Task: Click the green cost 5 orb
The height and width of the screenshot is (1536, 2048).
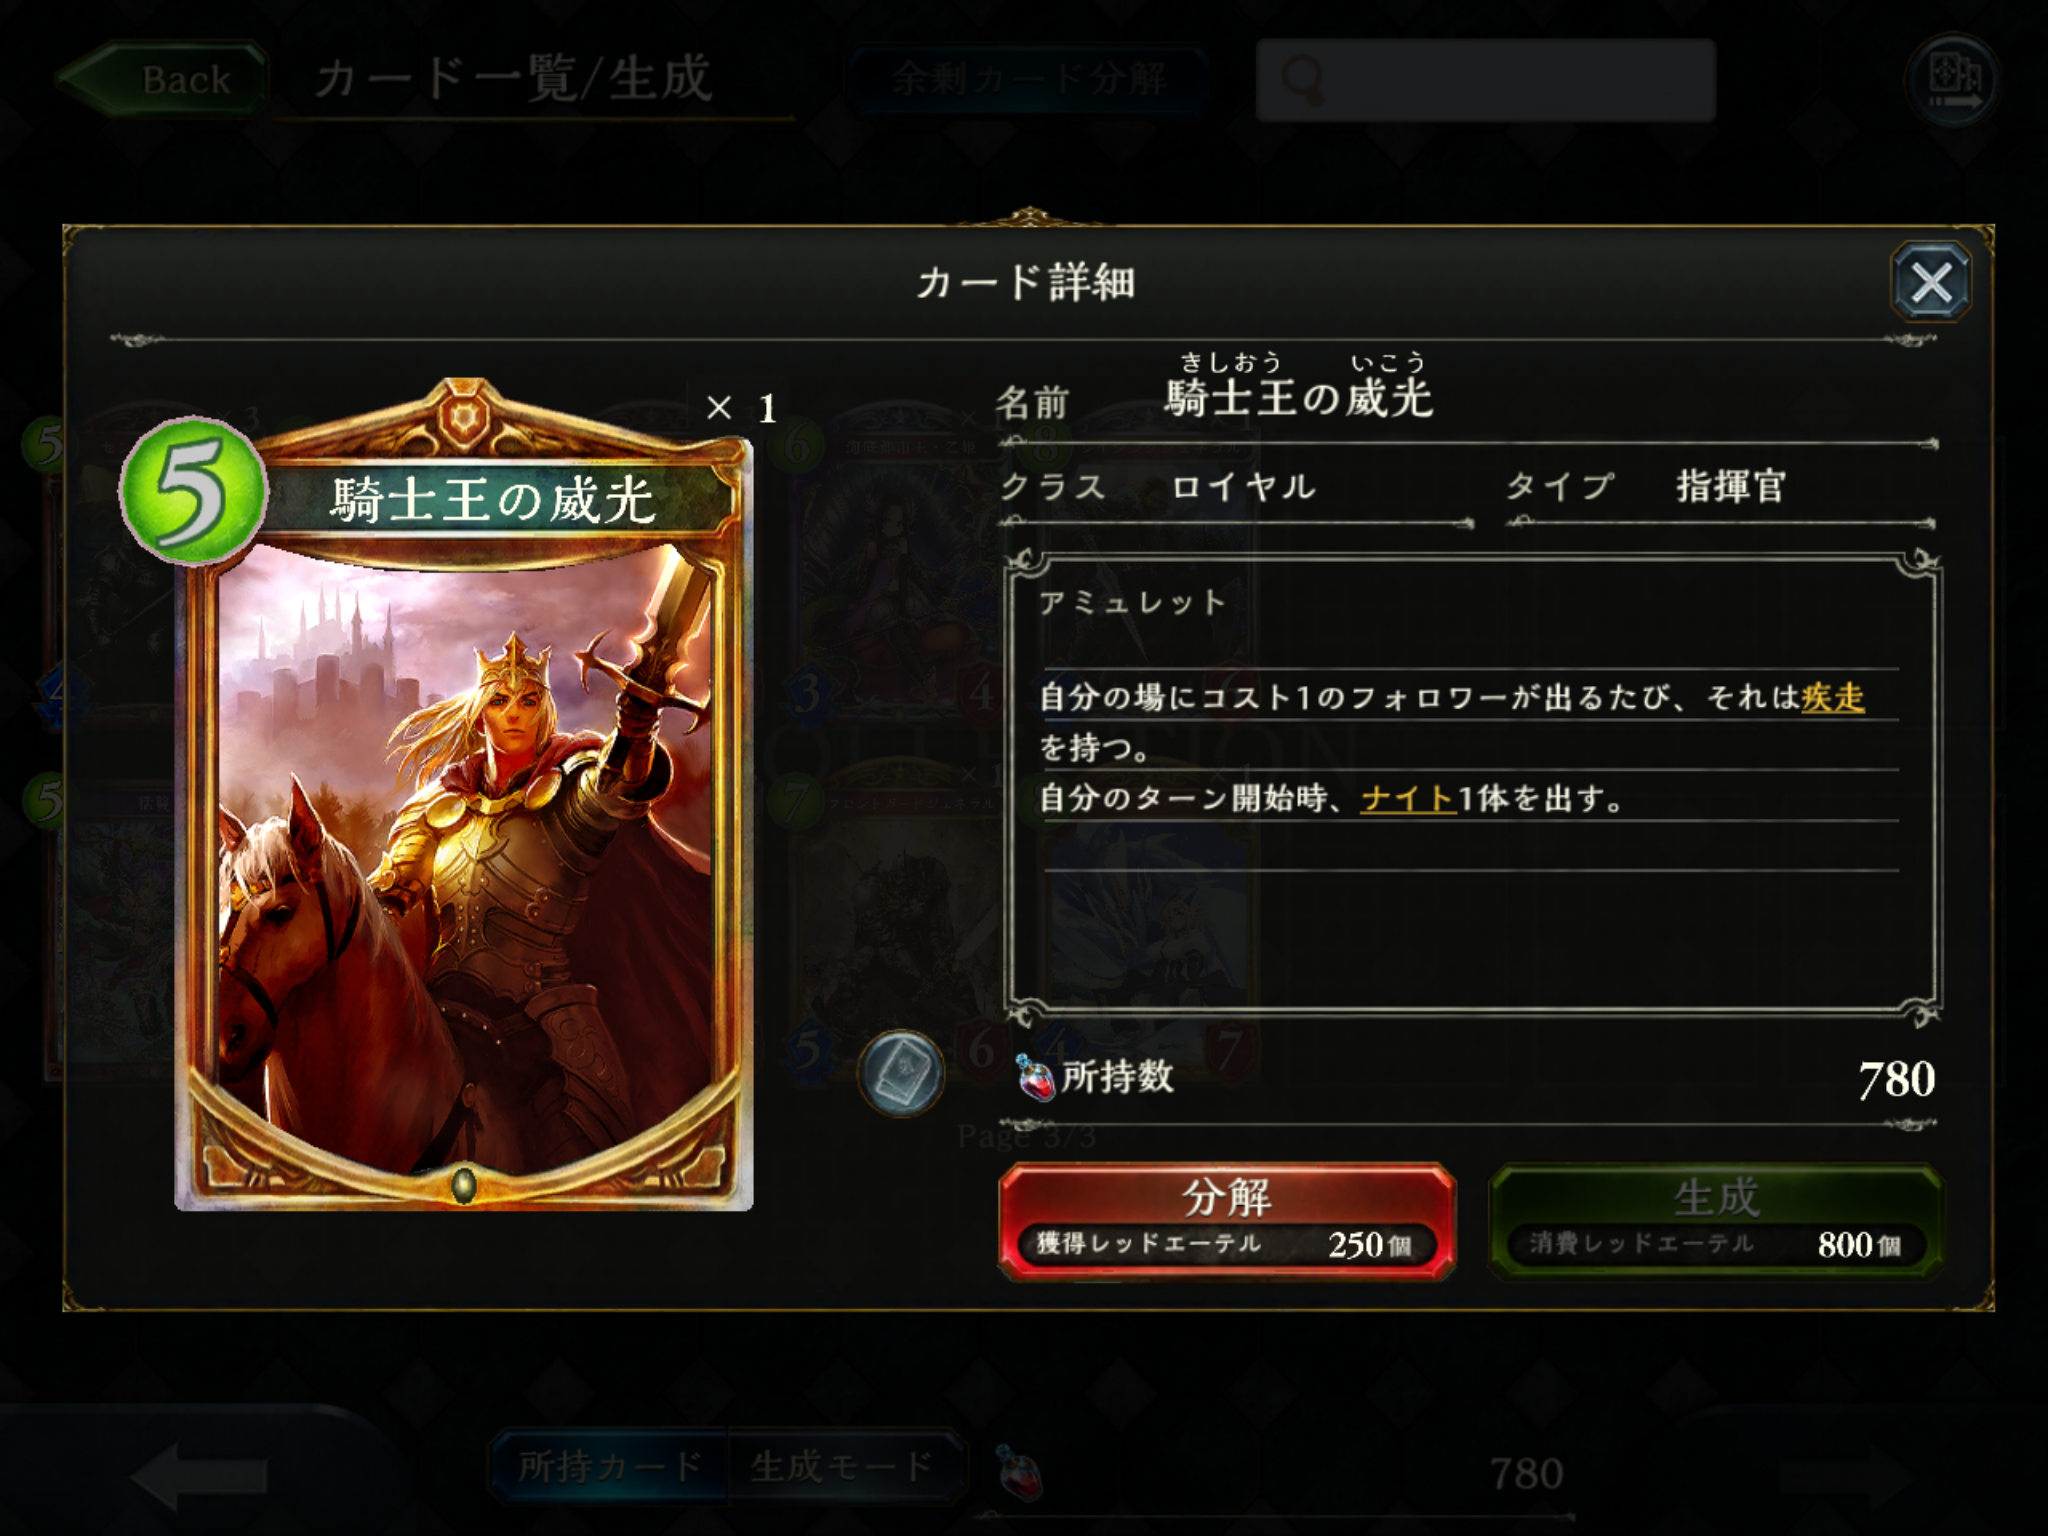Action: [193, 490]
